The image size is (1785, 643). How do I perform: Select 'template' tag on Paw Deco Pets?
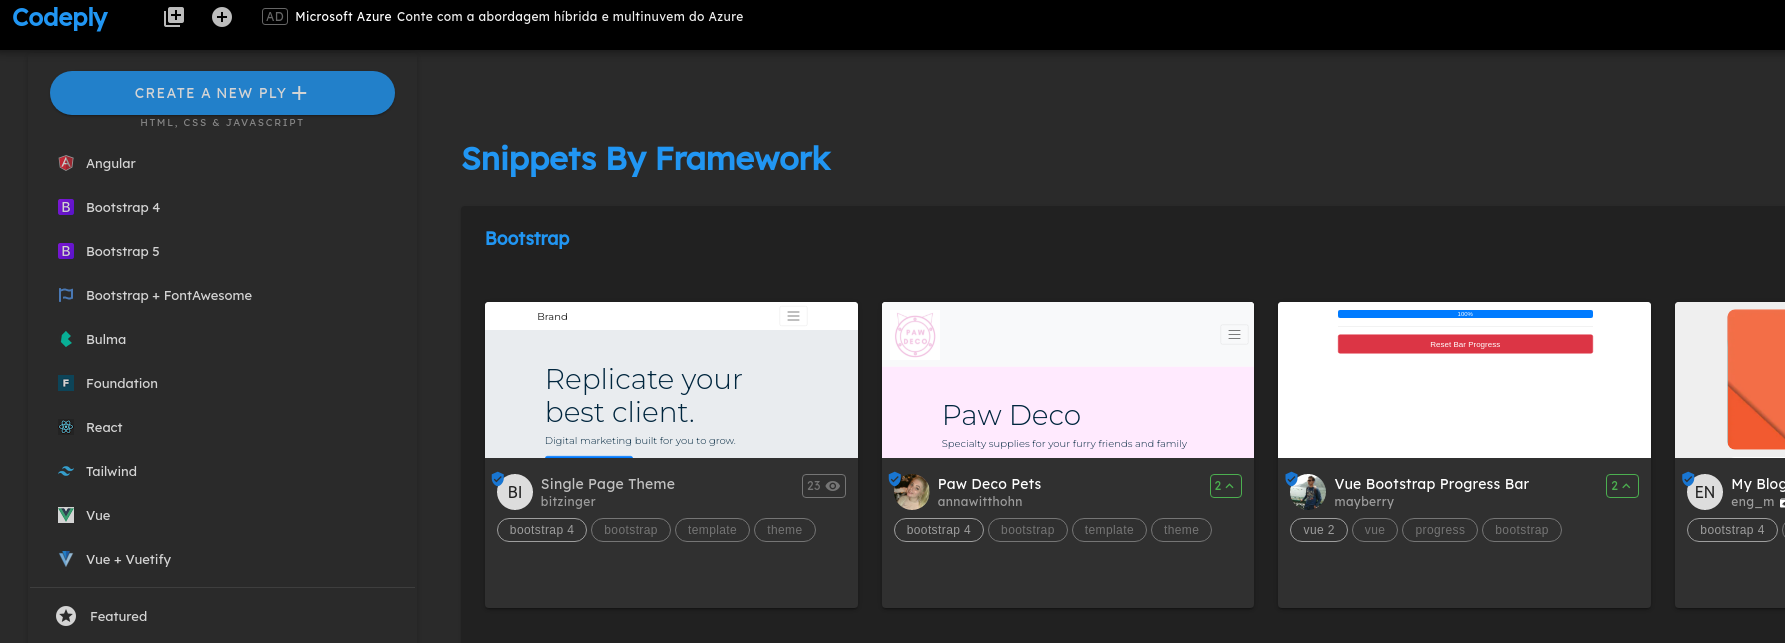point(1109,530)
